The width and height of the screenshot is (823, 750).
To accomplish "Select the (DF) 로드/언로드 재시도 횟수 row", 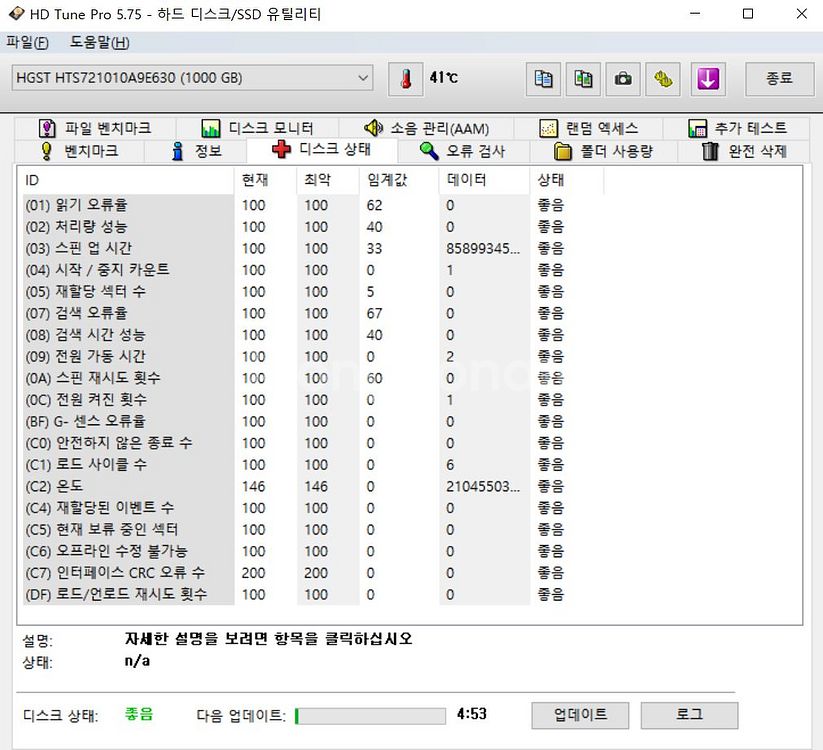I will pyautogui.click(x=313, y=595).
